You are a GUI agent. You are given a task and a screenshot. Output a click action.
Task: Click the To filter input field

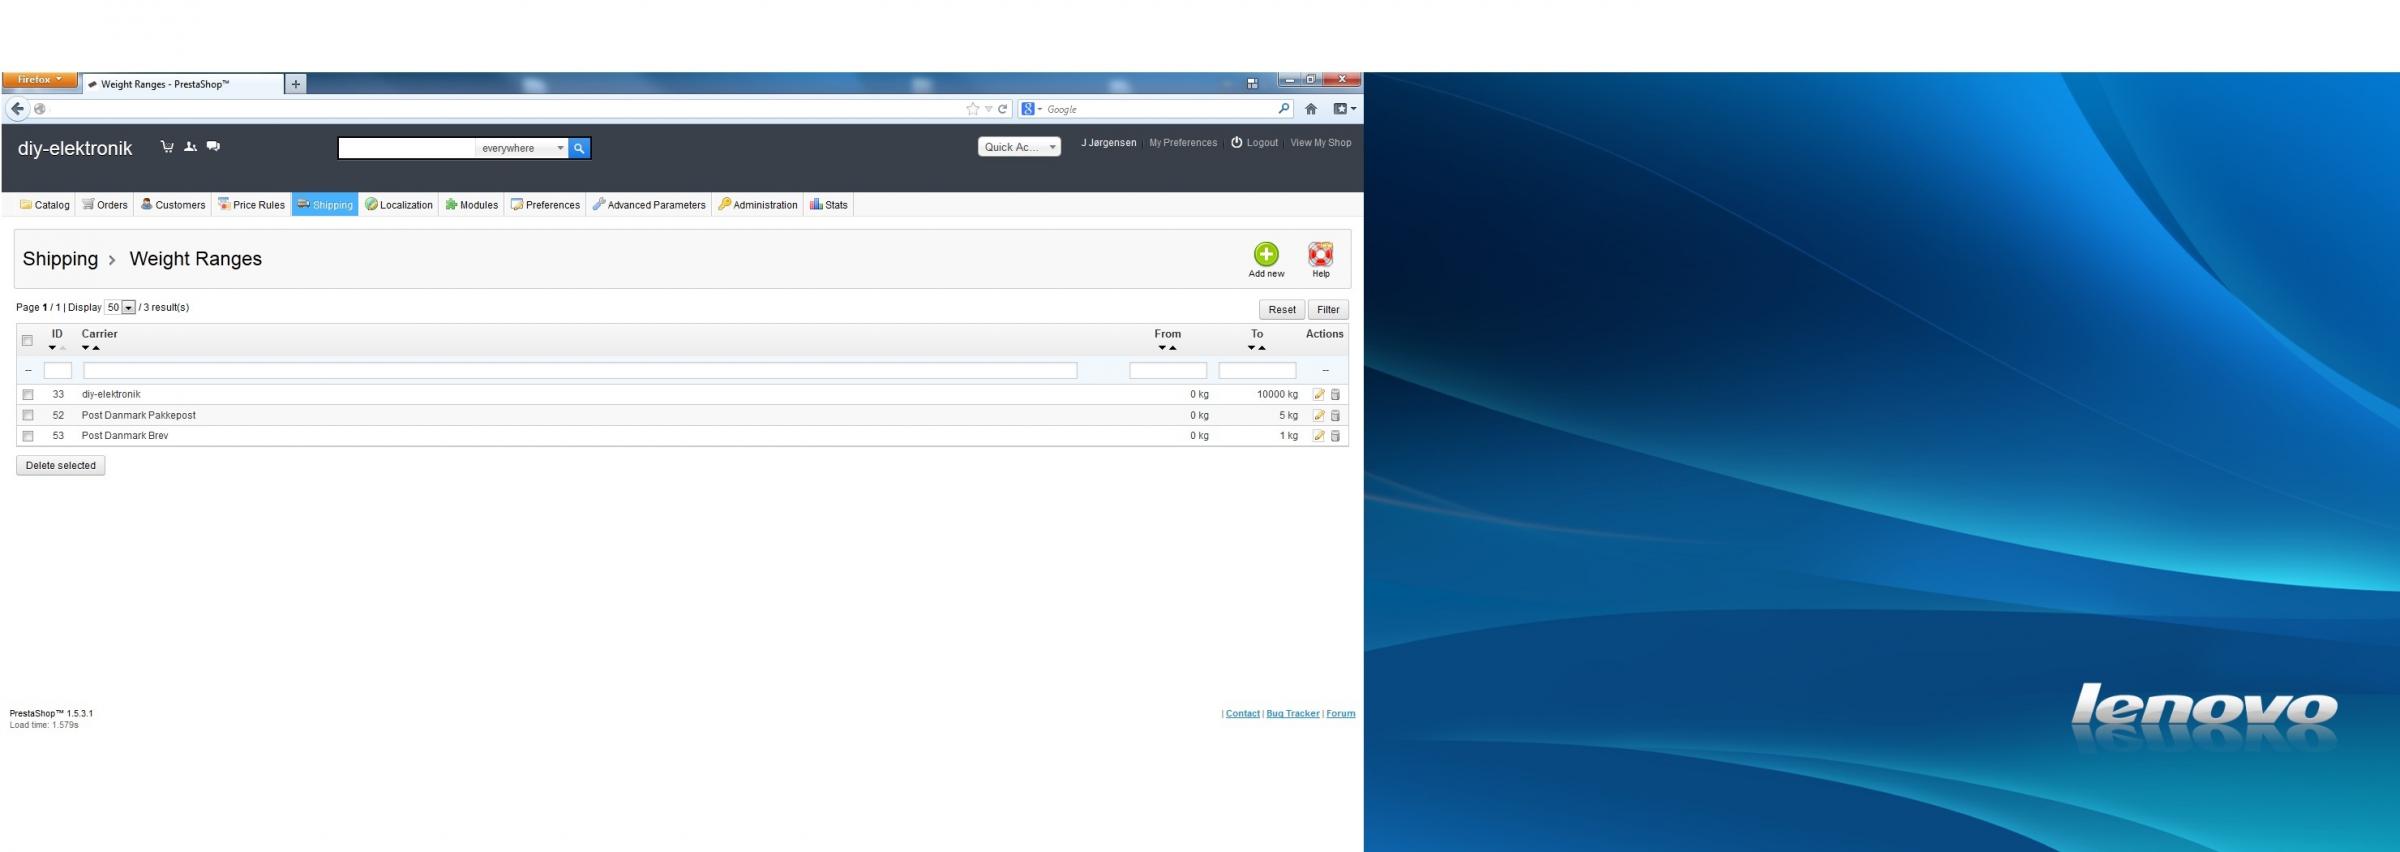(x=1257, y=371)
